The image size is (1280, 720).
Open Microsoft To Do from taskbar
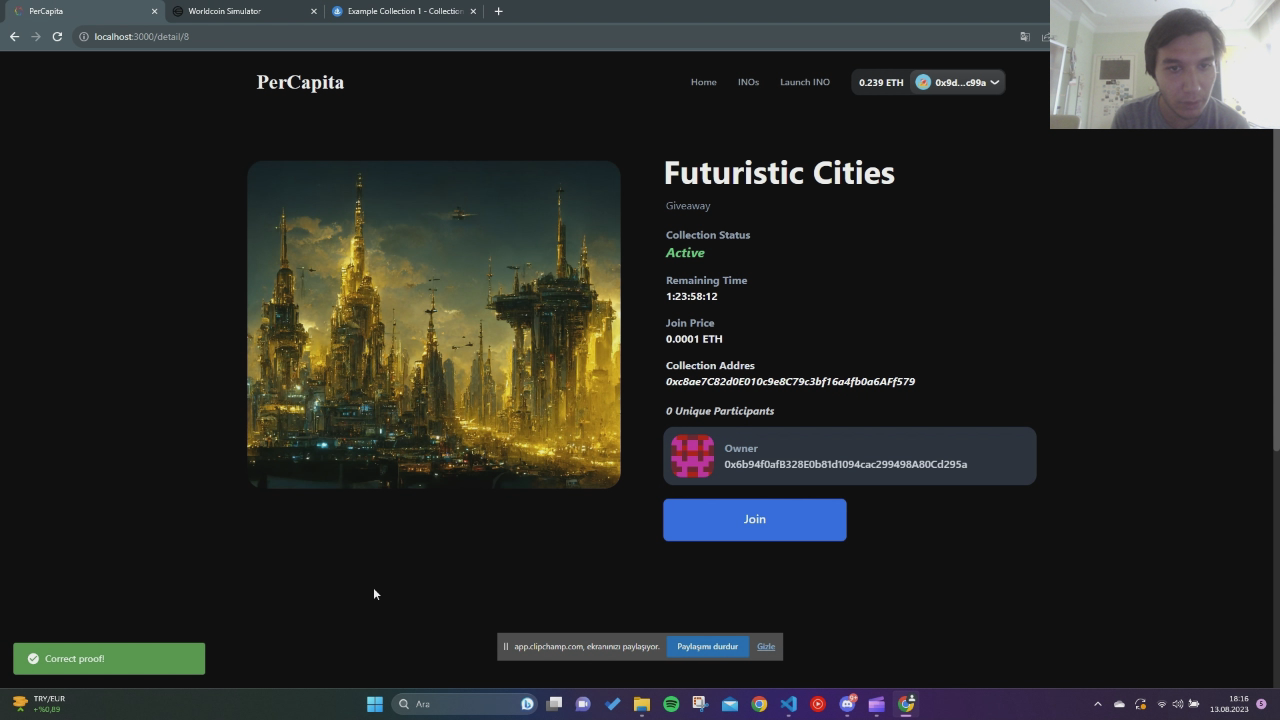coord(613,704)
